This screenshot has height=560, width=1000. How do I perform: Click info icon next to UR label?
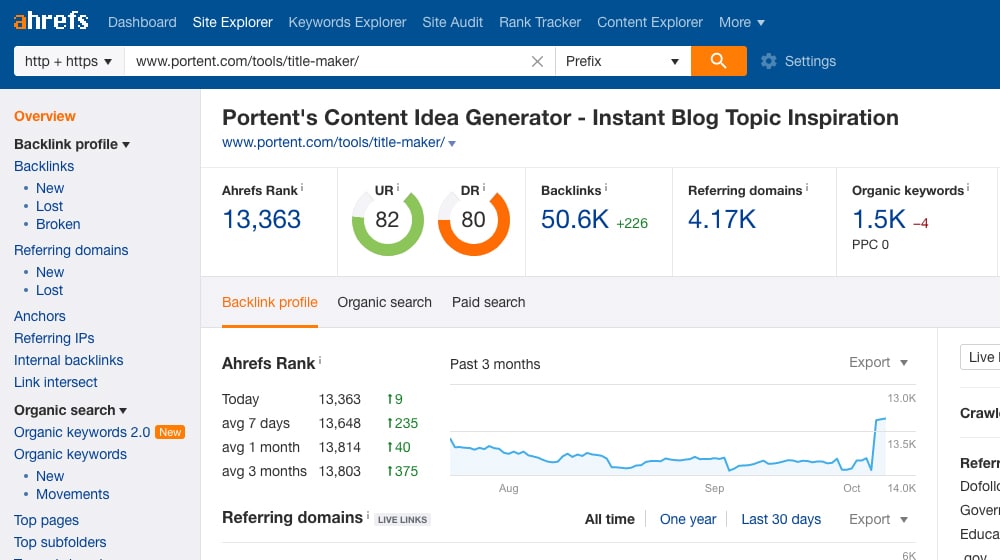398,188
